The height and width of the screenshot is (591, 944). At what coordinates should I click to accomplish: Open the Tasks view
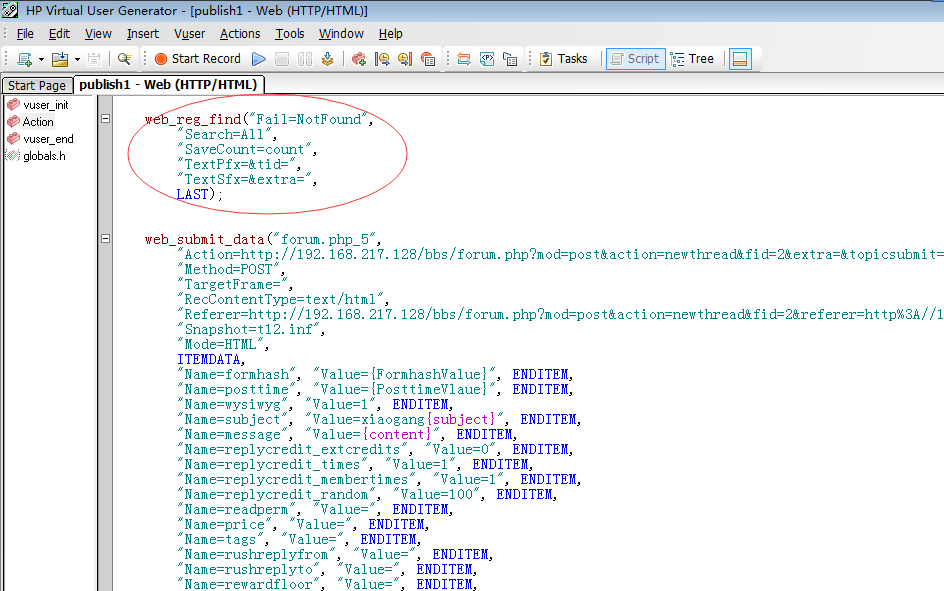[x=564, y=59]
